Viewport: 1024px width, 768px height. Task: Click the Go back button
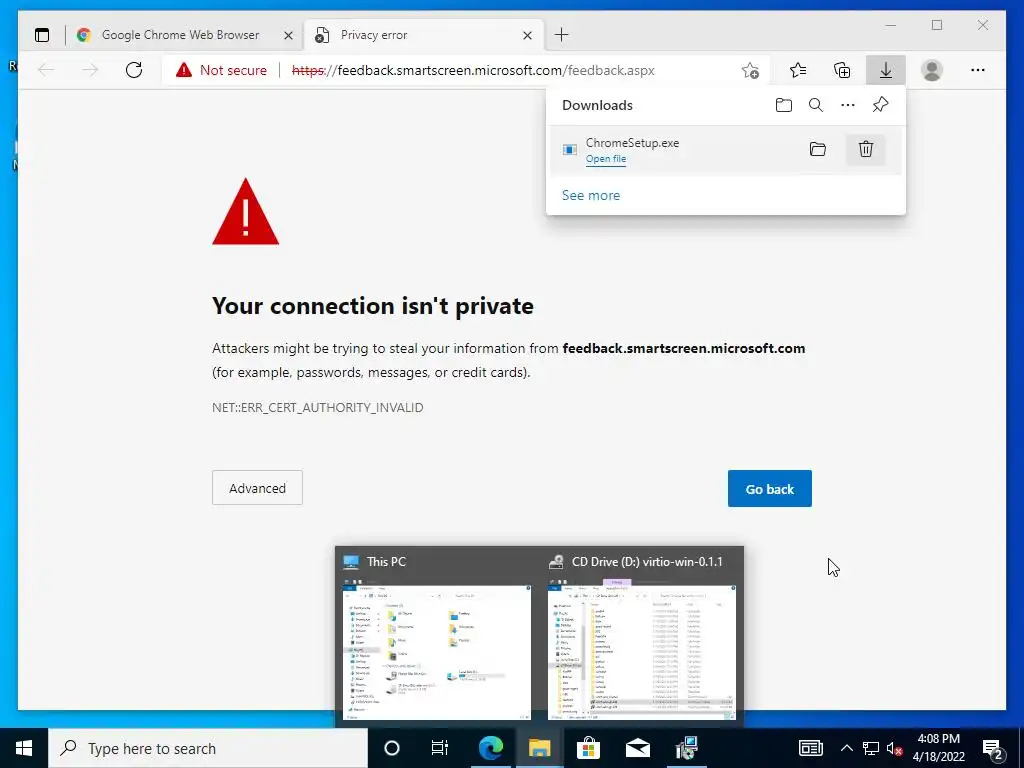click(x=769, y=488)
